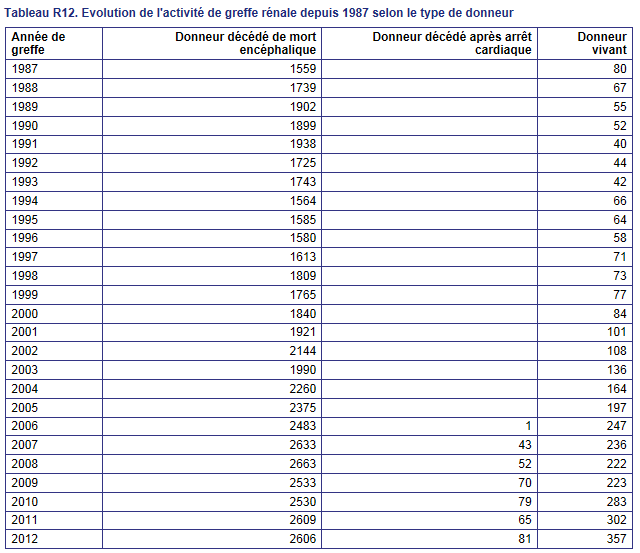This screenshot has width=640, height=553.
Task: Click the value 1743 in the 1993 row
Action: click(x=303, y=182)
